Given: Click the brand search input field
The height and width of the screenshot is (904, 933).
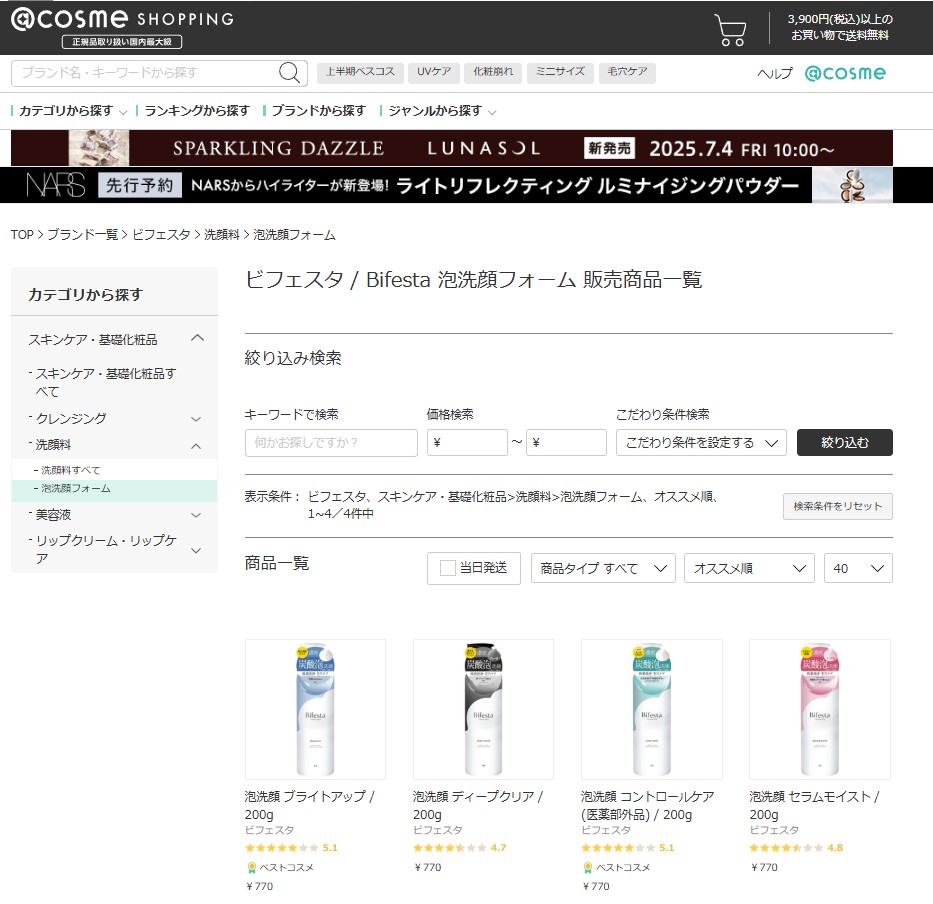Looking at the screenshot, I should pos(143,73).
